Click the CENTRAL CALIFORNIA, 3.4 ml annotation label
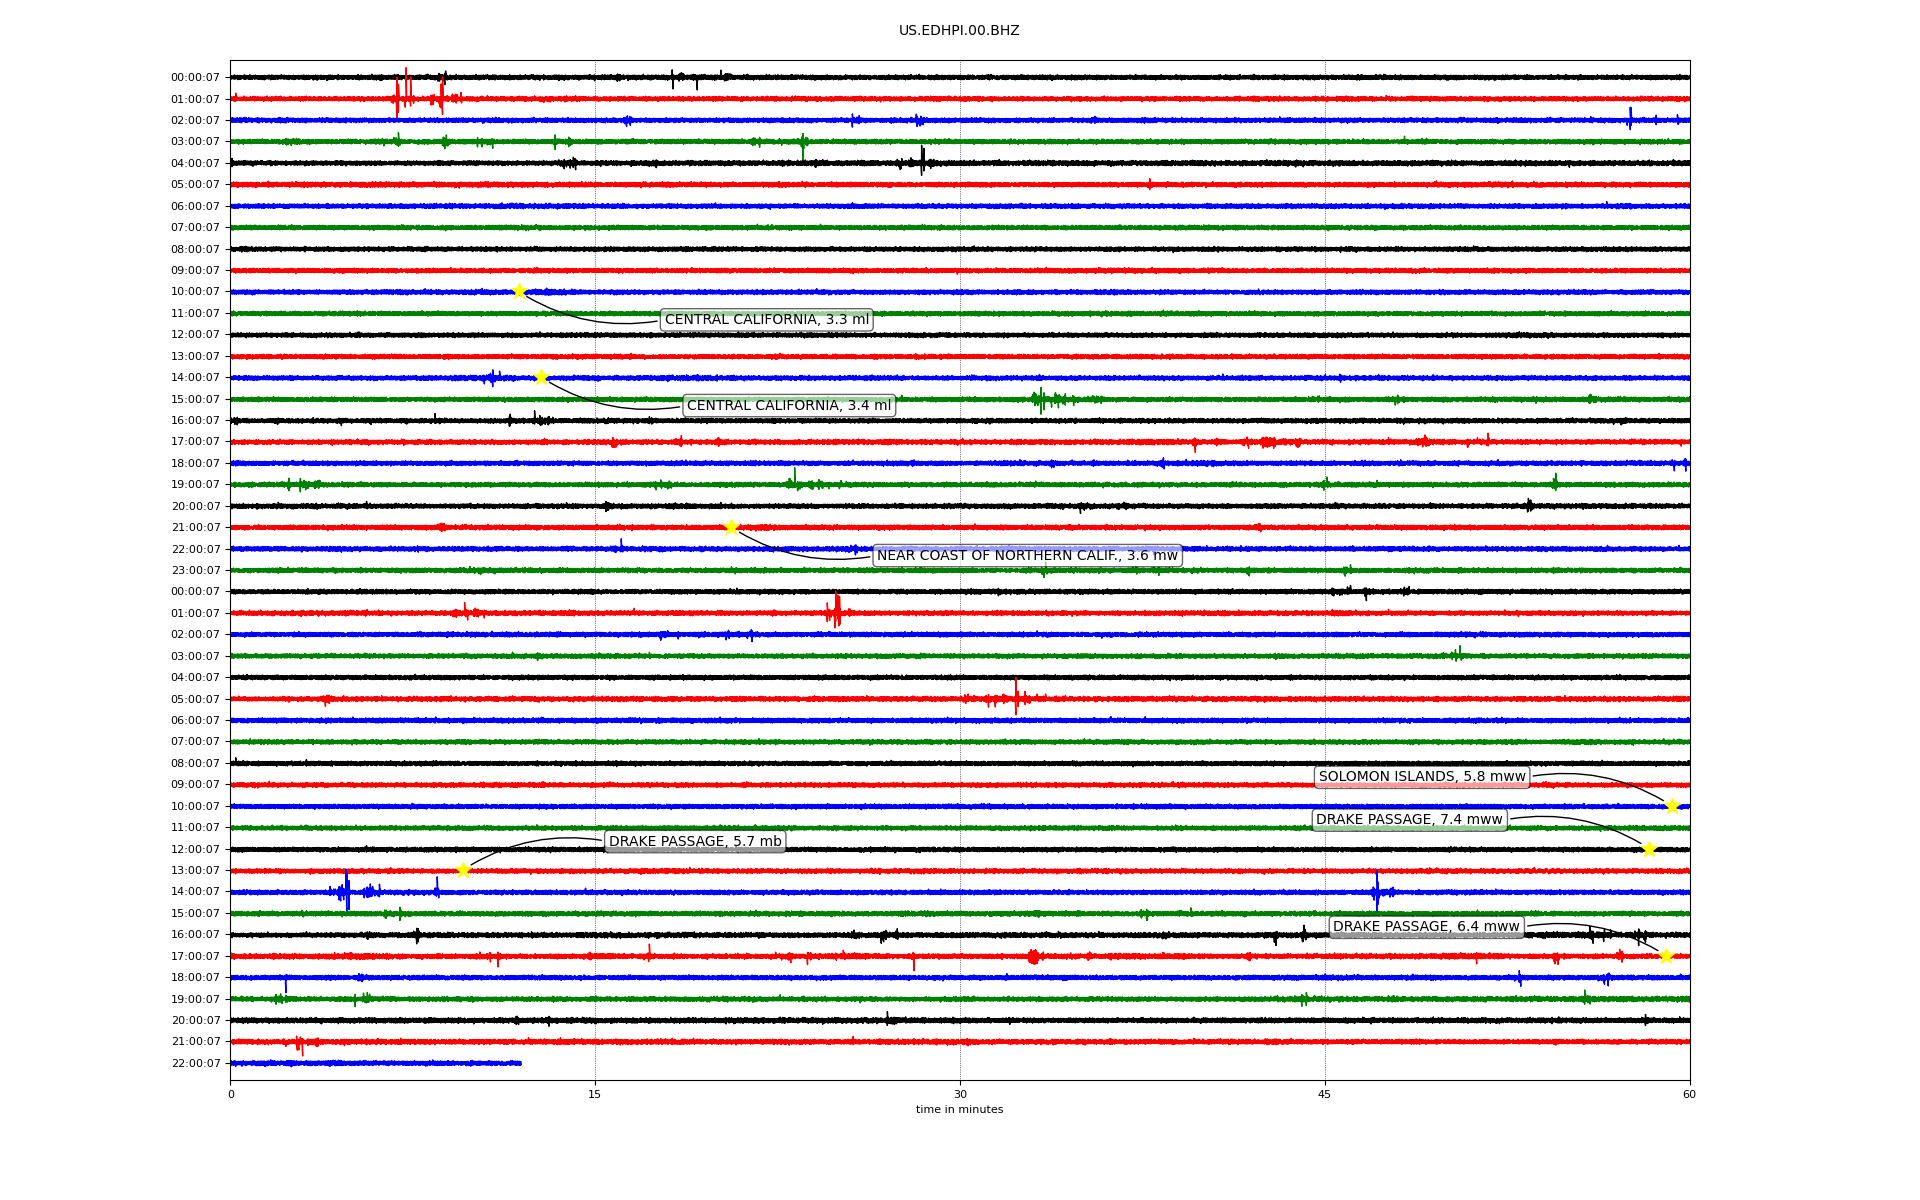 789,405
